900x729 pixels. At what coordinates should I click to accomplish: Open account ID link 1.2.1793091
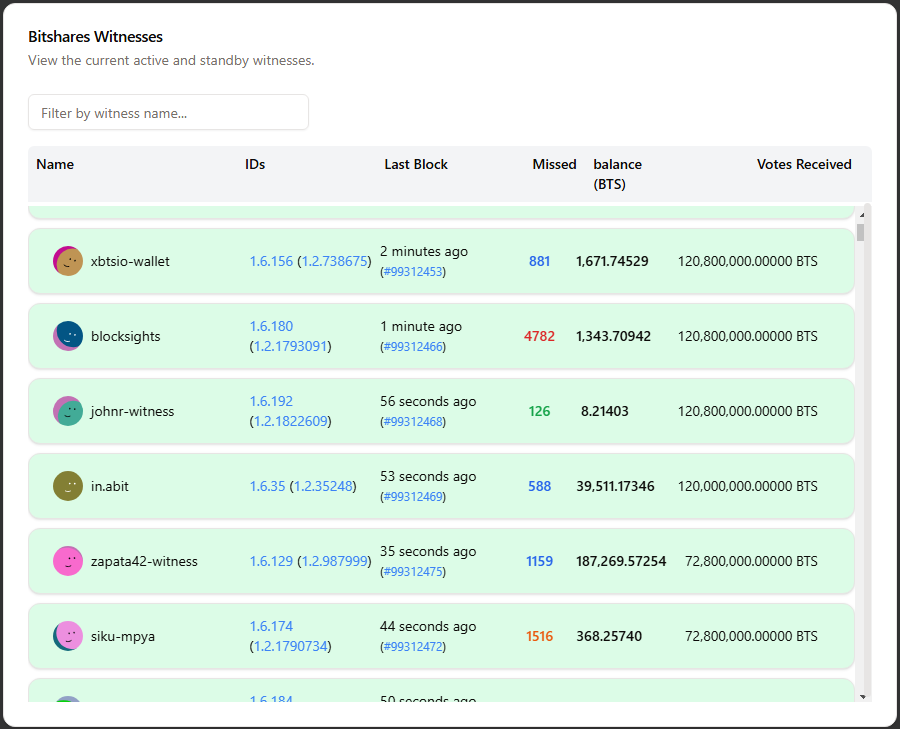coord(290,346)
